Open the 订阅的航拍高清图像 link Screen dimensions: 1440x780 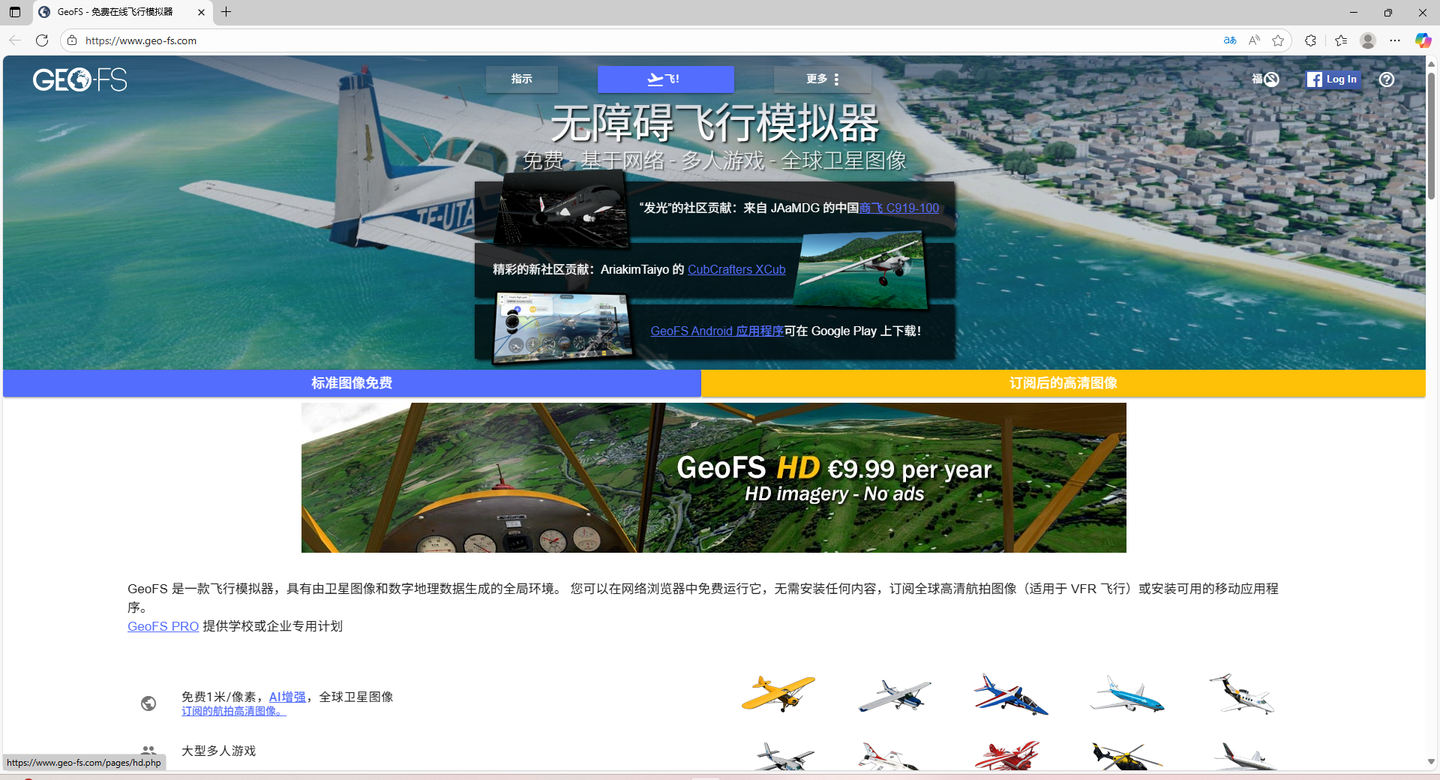(234, 712)
